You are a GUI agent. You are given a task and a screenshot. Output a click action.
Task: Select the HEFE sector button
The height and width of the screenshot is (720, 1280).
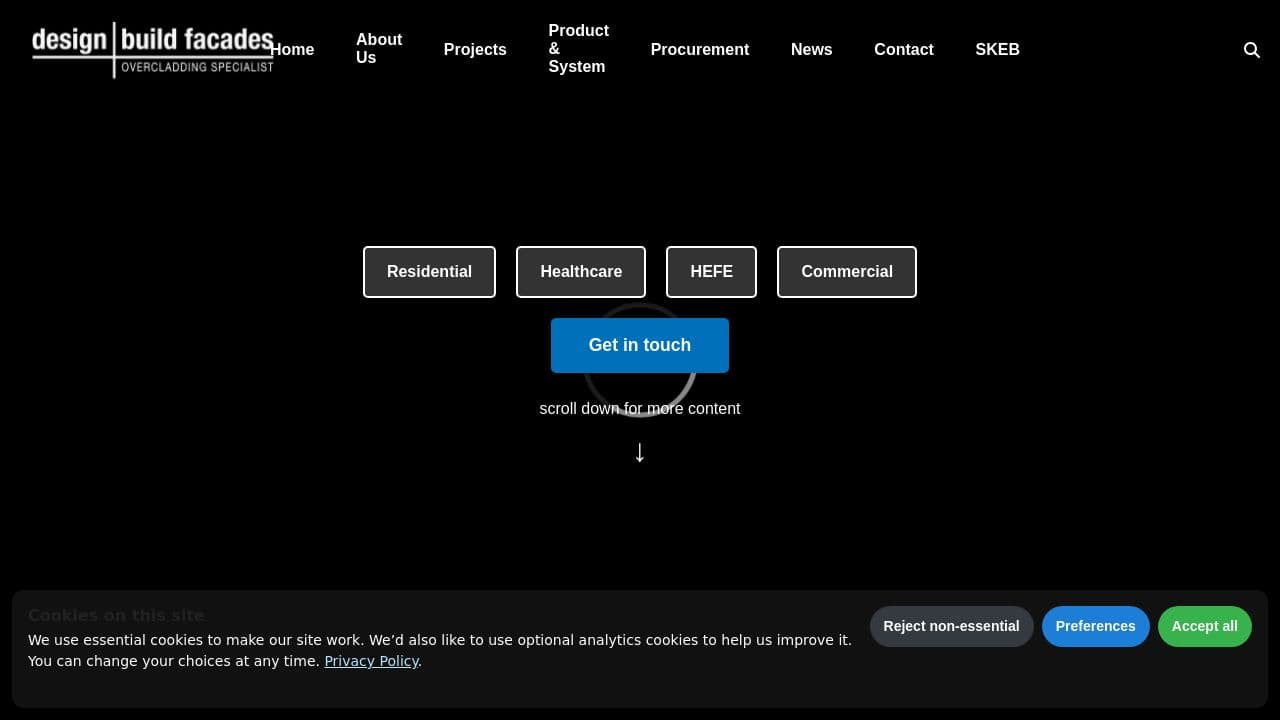pyautogui.click(x=711, y=272)
